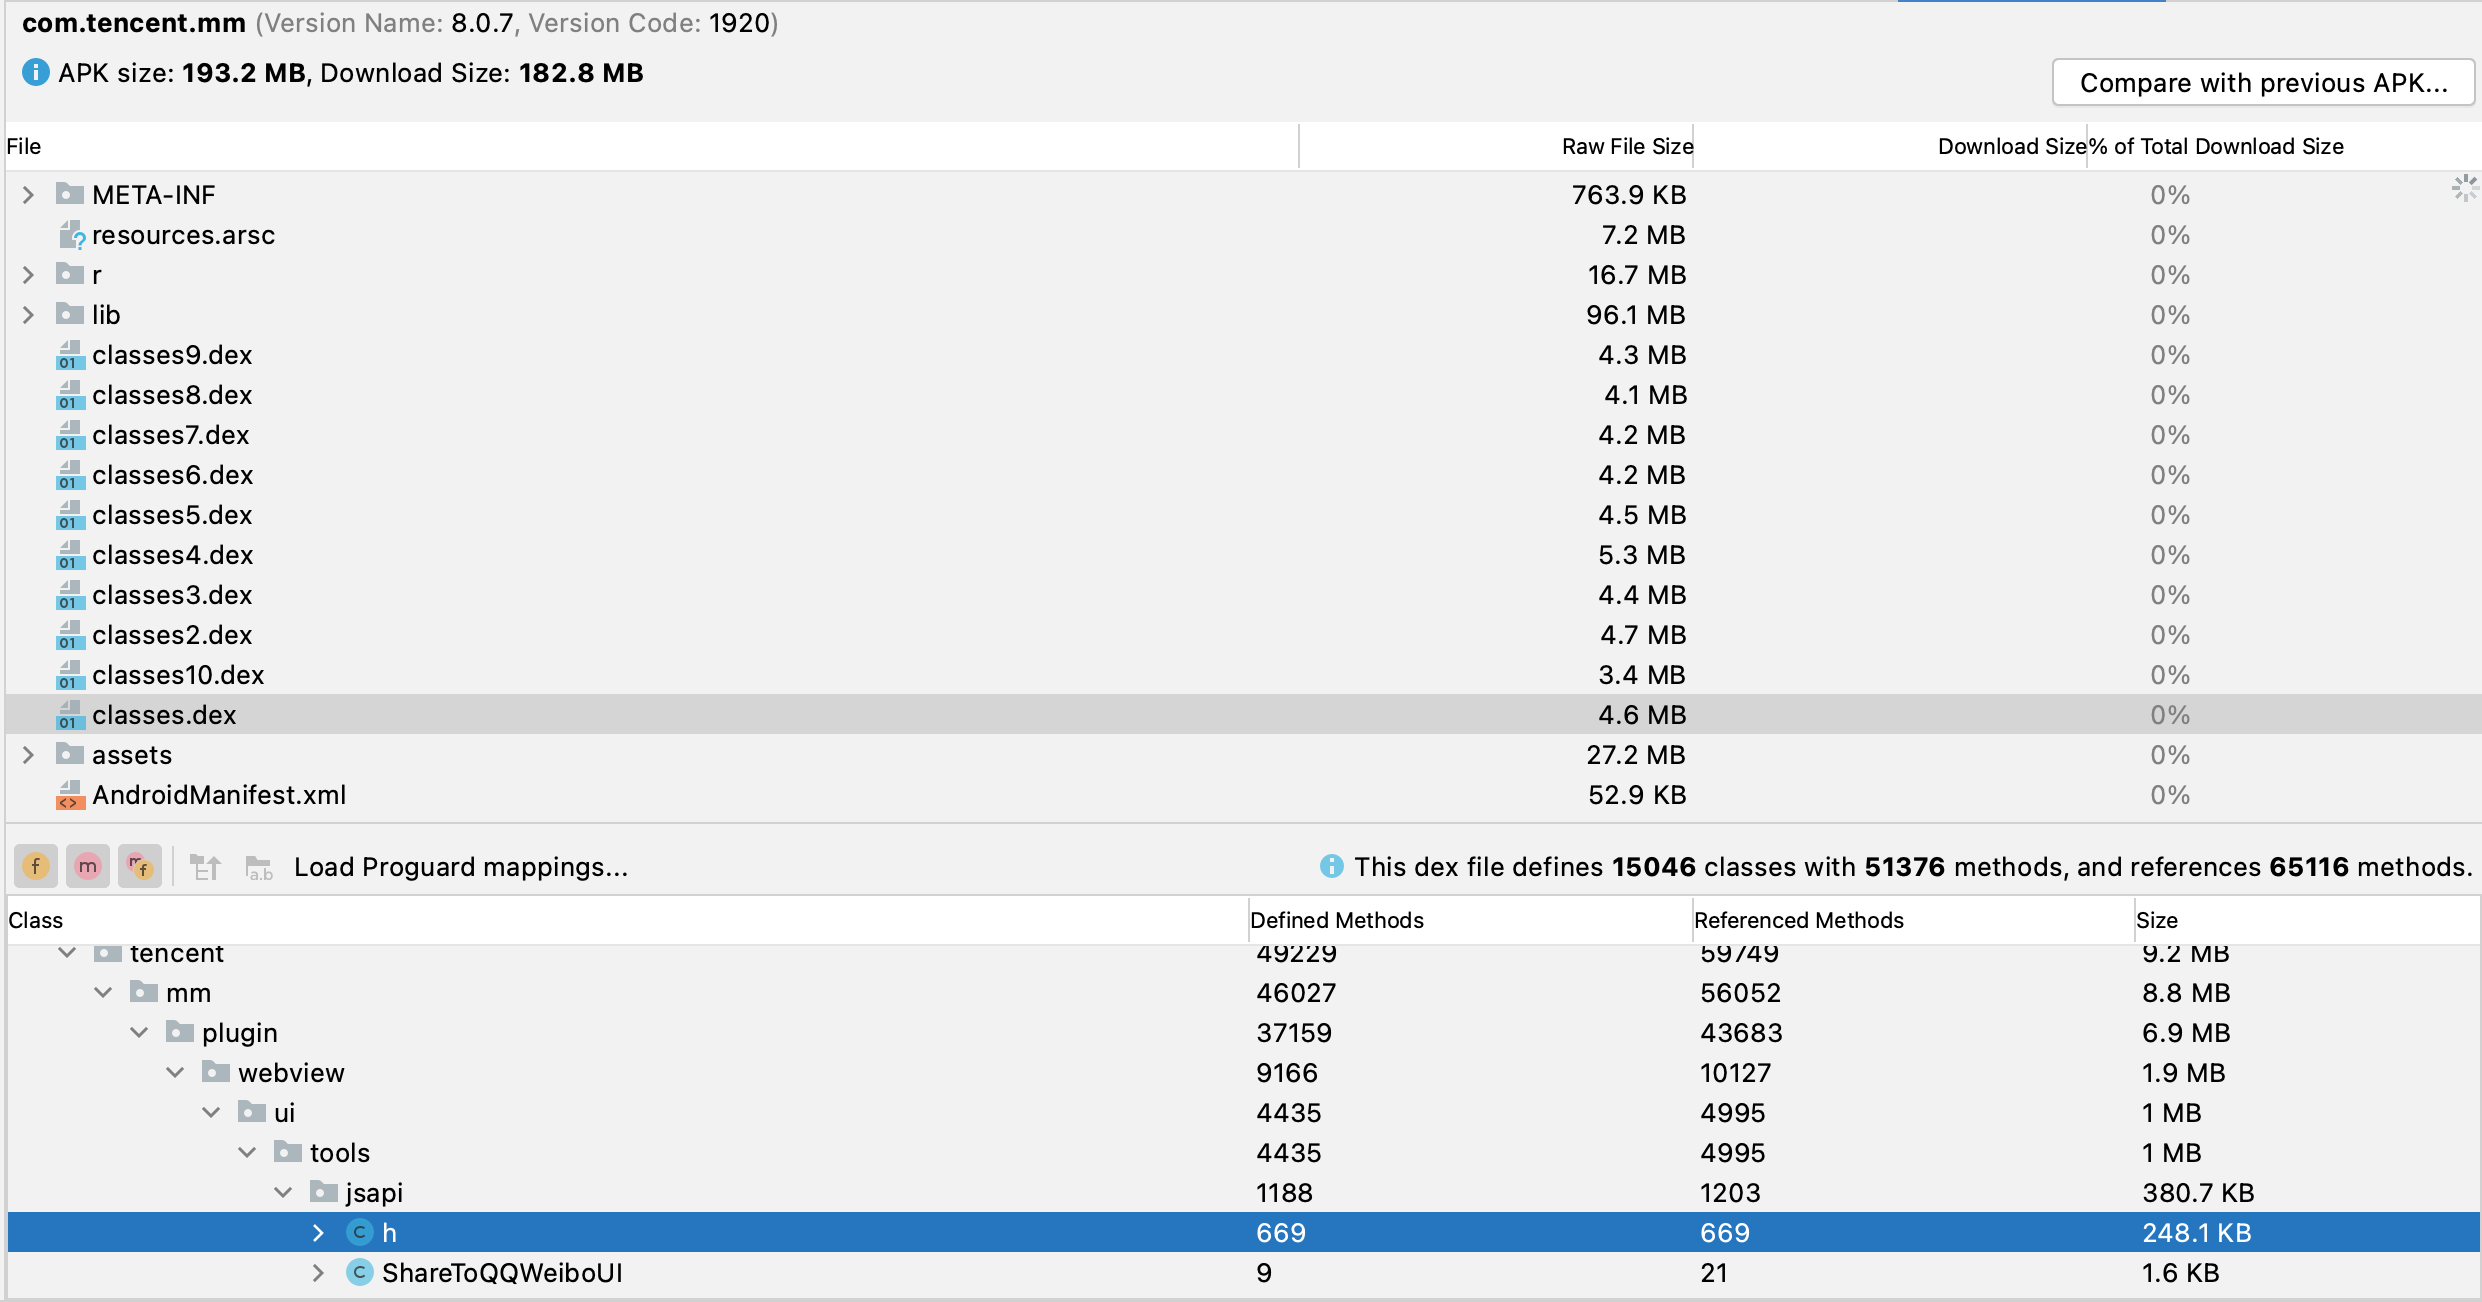Sort by Raw File Size column
This screenshot has height=1302, width=2482.
pos(1497,147)
